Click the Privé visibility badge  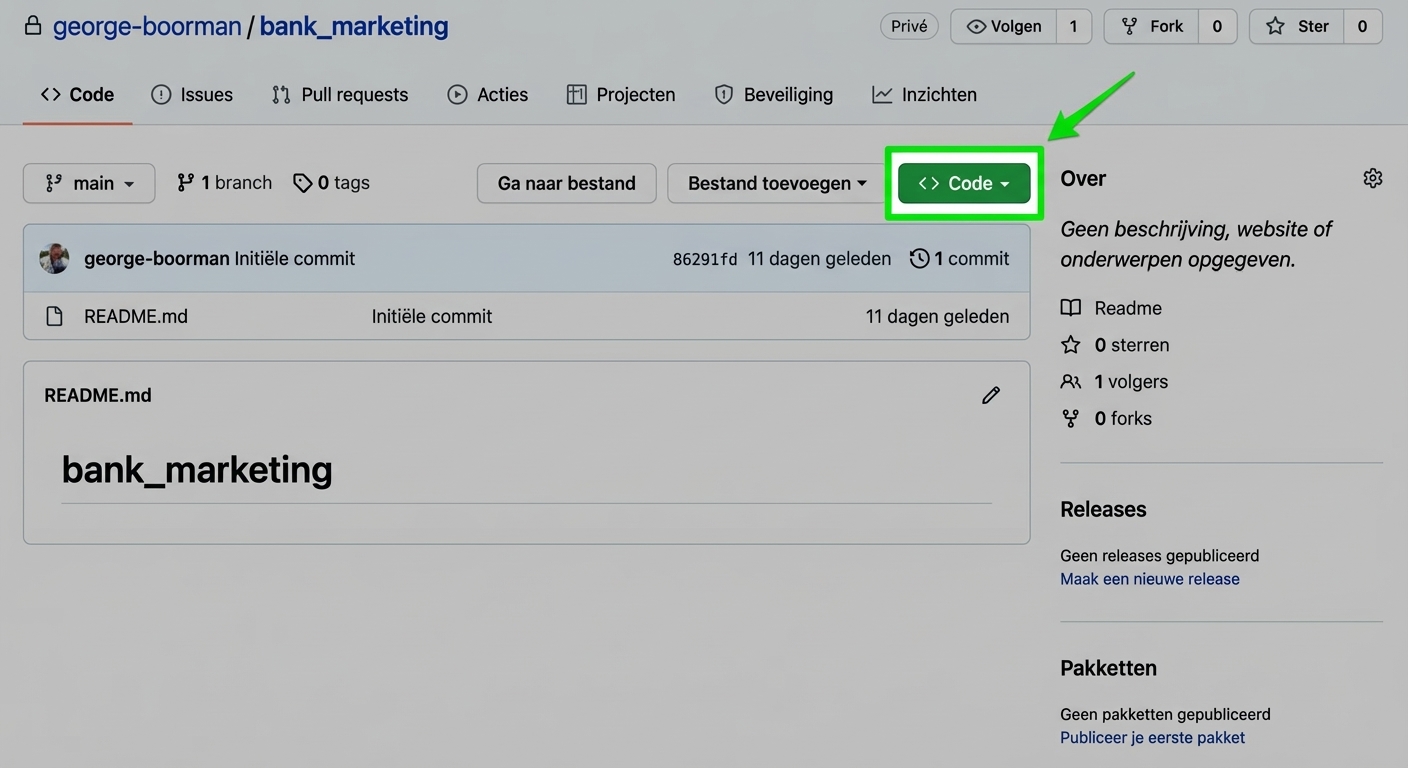tap(909, 26)
